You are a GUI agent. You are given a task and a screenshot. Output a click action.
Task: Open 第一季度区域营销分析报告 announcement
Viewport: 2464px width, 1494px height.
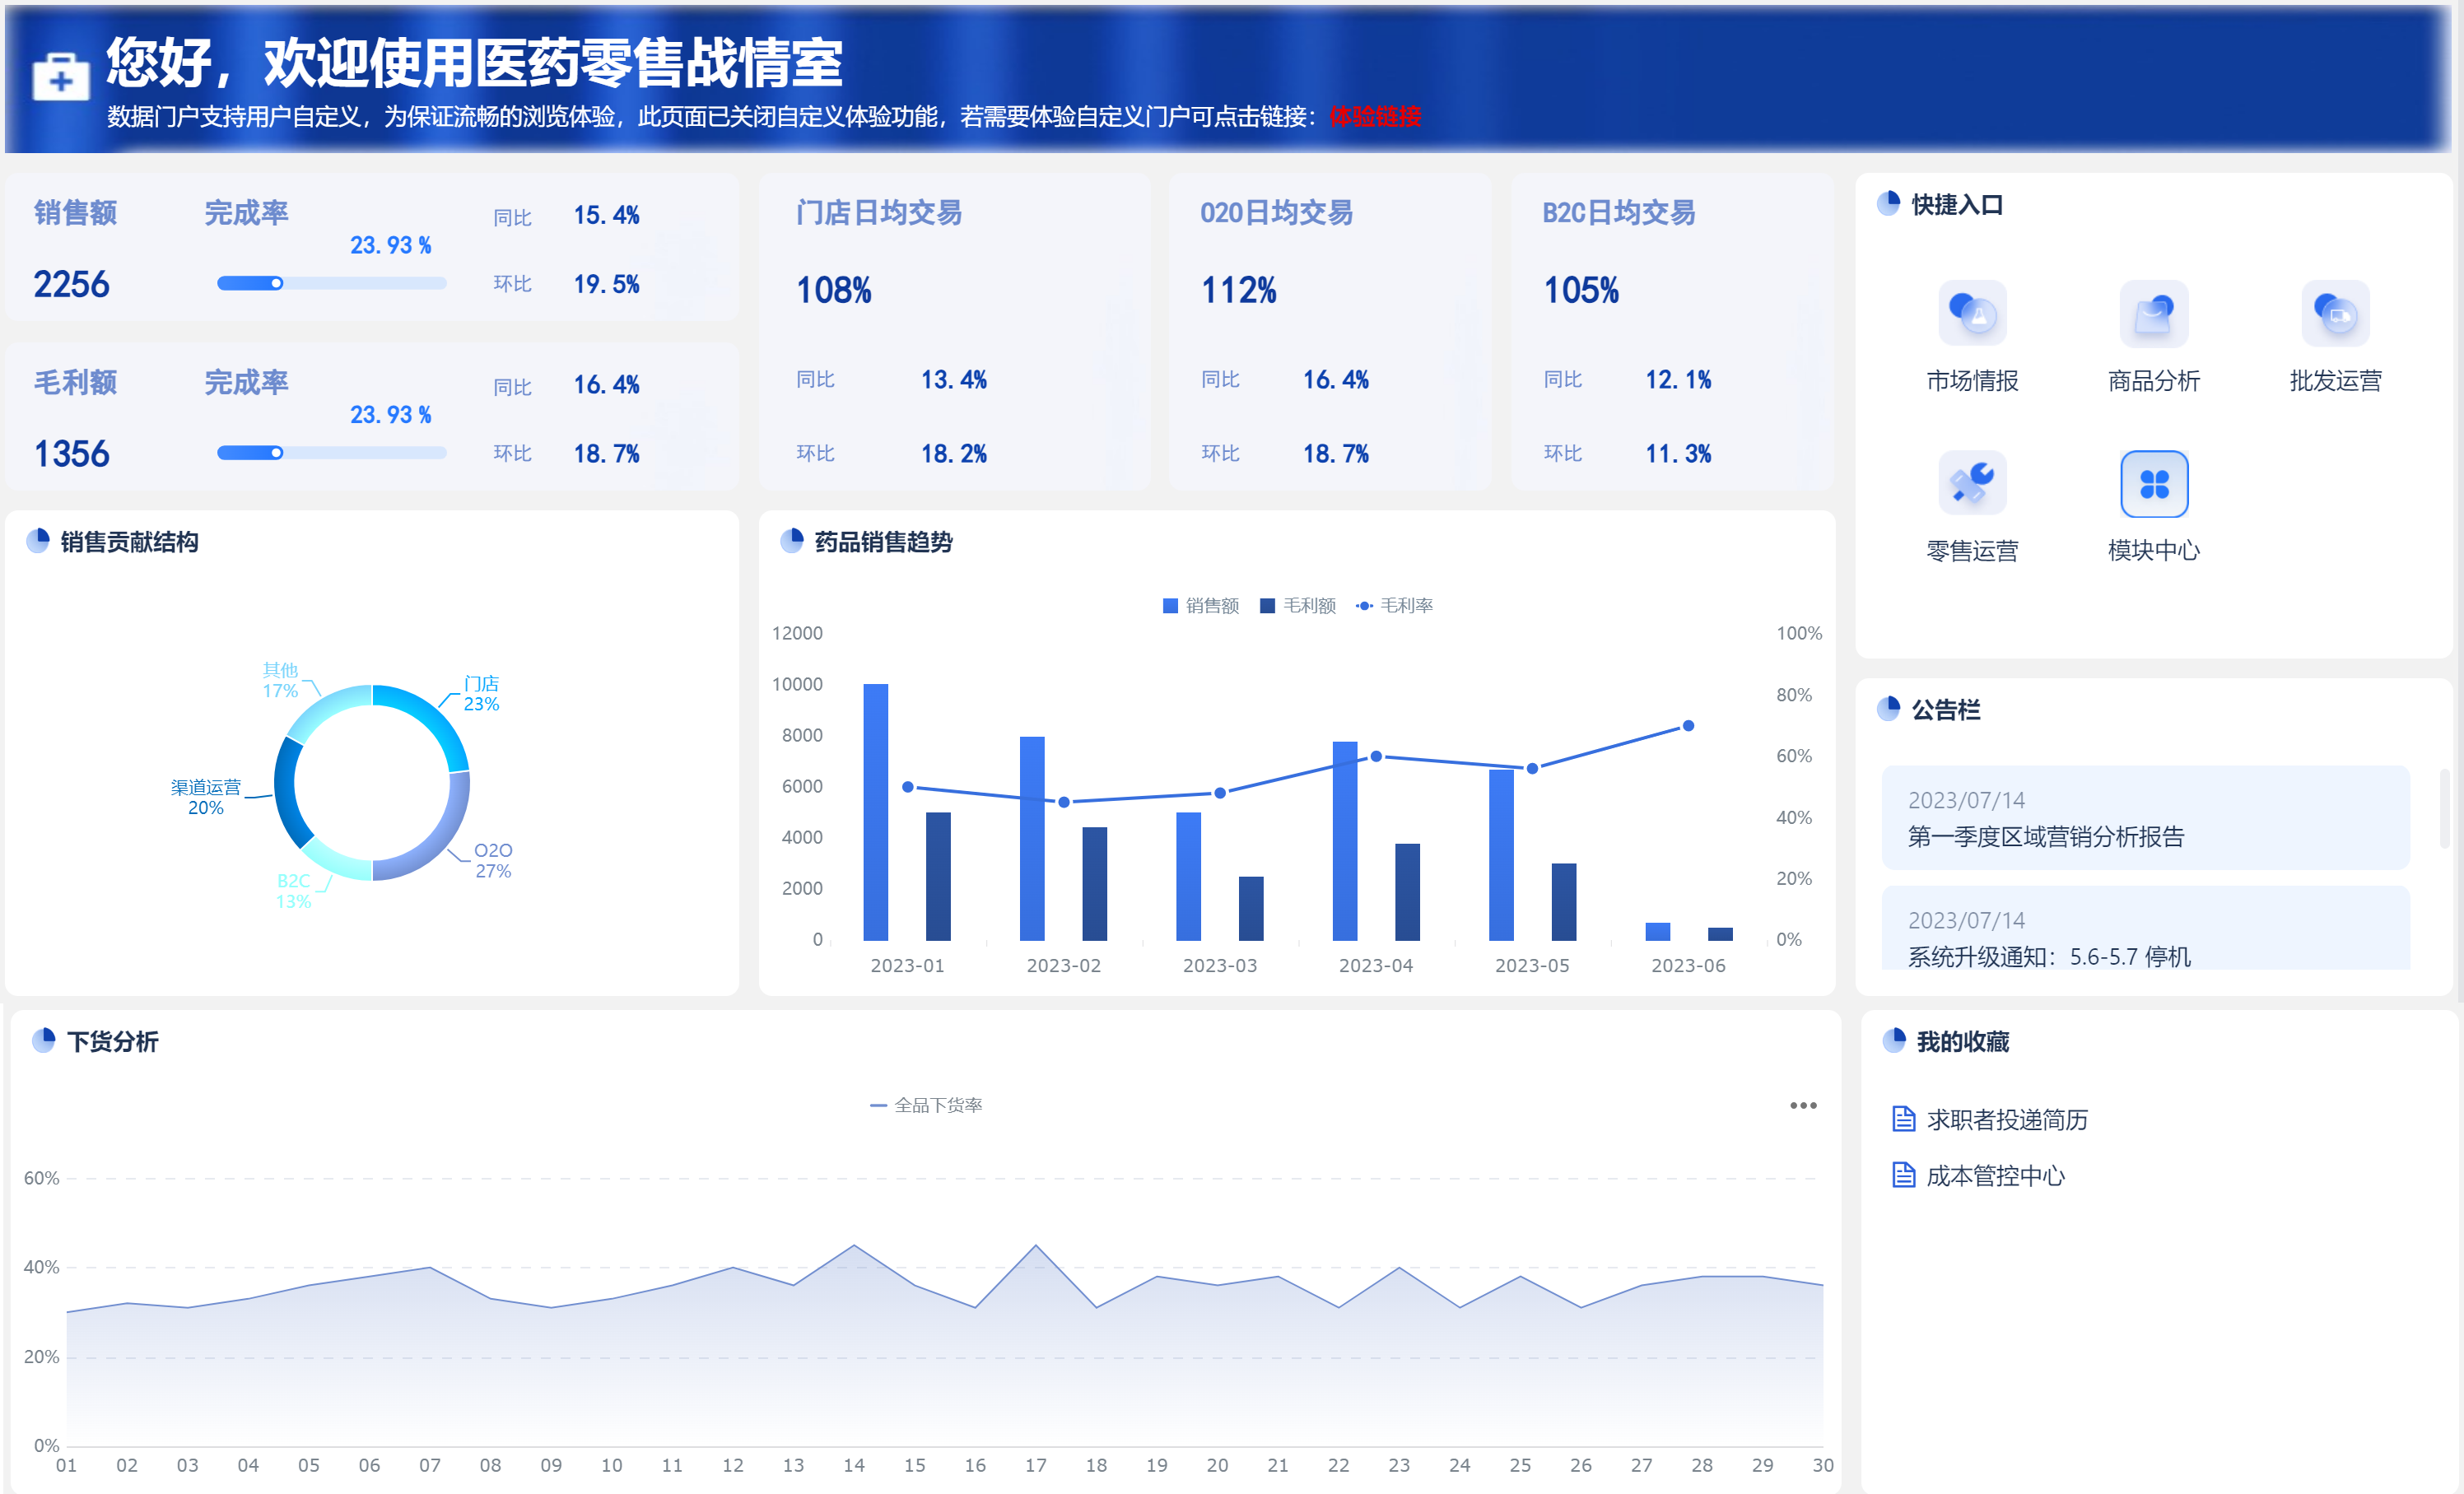tap(2045, 836)
